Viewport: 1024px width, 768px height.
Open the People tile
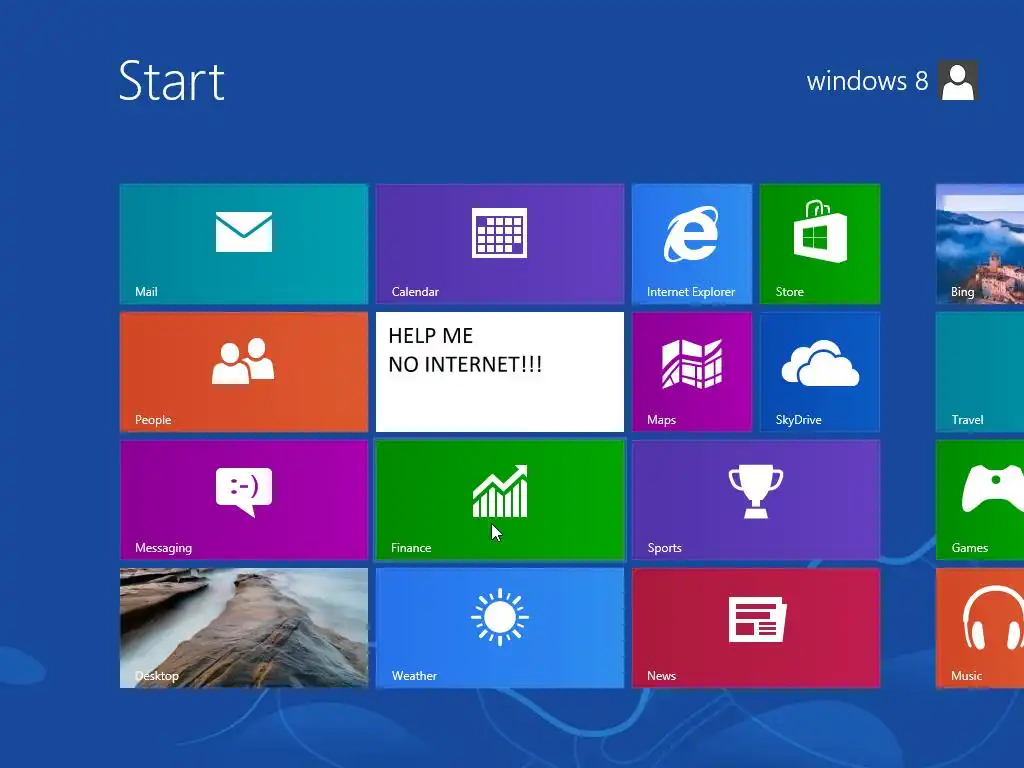244,372
